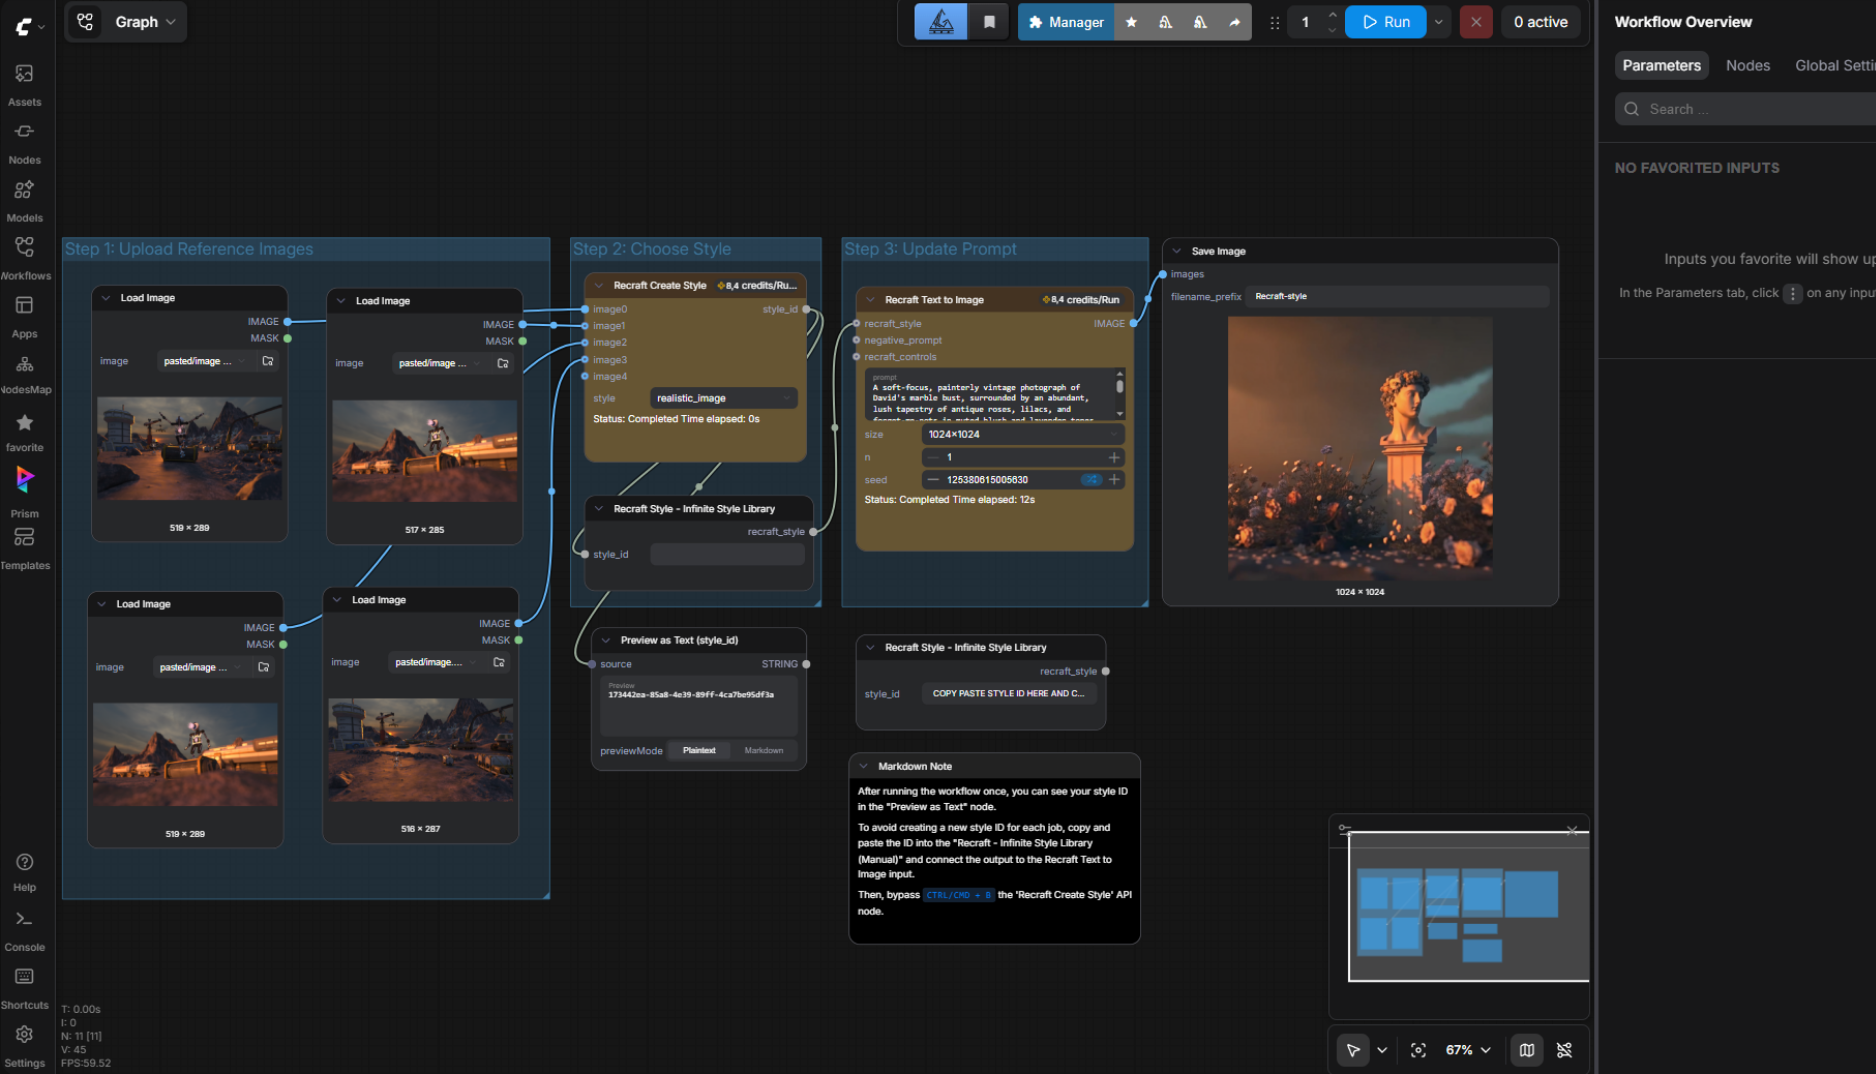The width and height of the screenshot is (1876, 1074).
Task: Expand the 67% zoom level dropdown
Action: [x=1468, y=1050]
